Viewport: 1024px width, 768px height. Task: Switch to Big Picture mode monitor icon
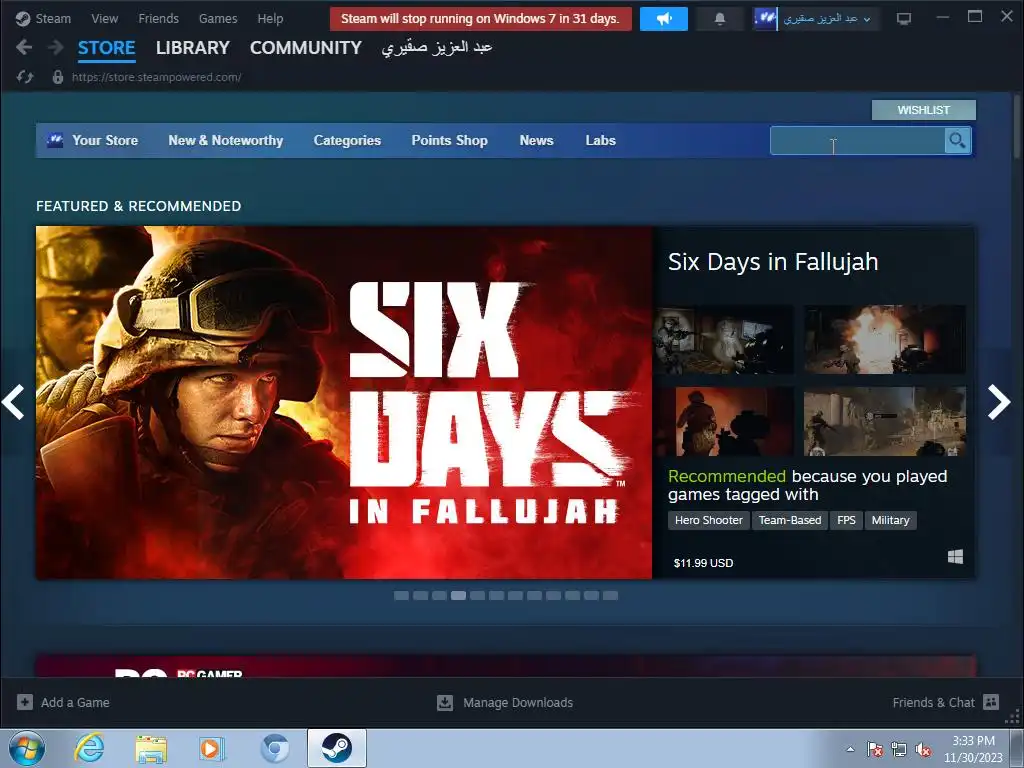[904, 19]
